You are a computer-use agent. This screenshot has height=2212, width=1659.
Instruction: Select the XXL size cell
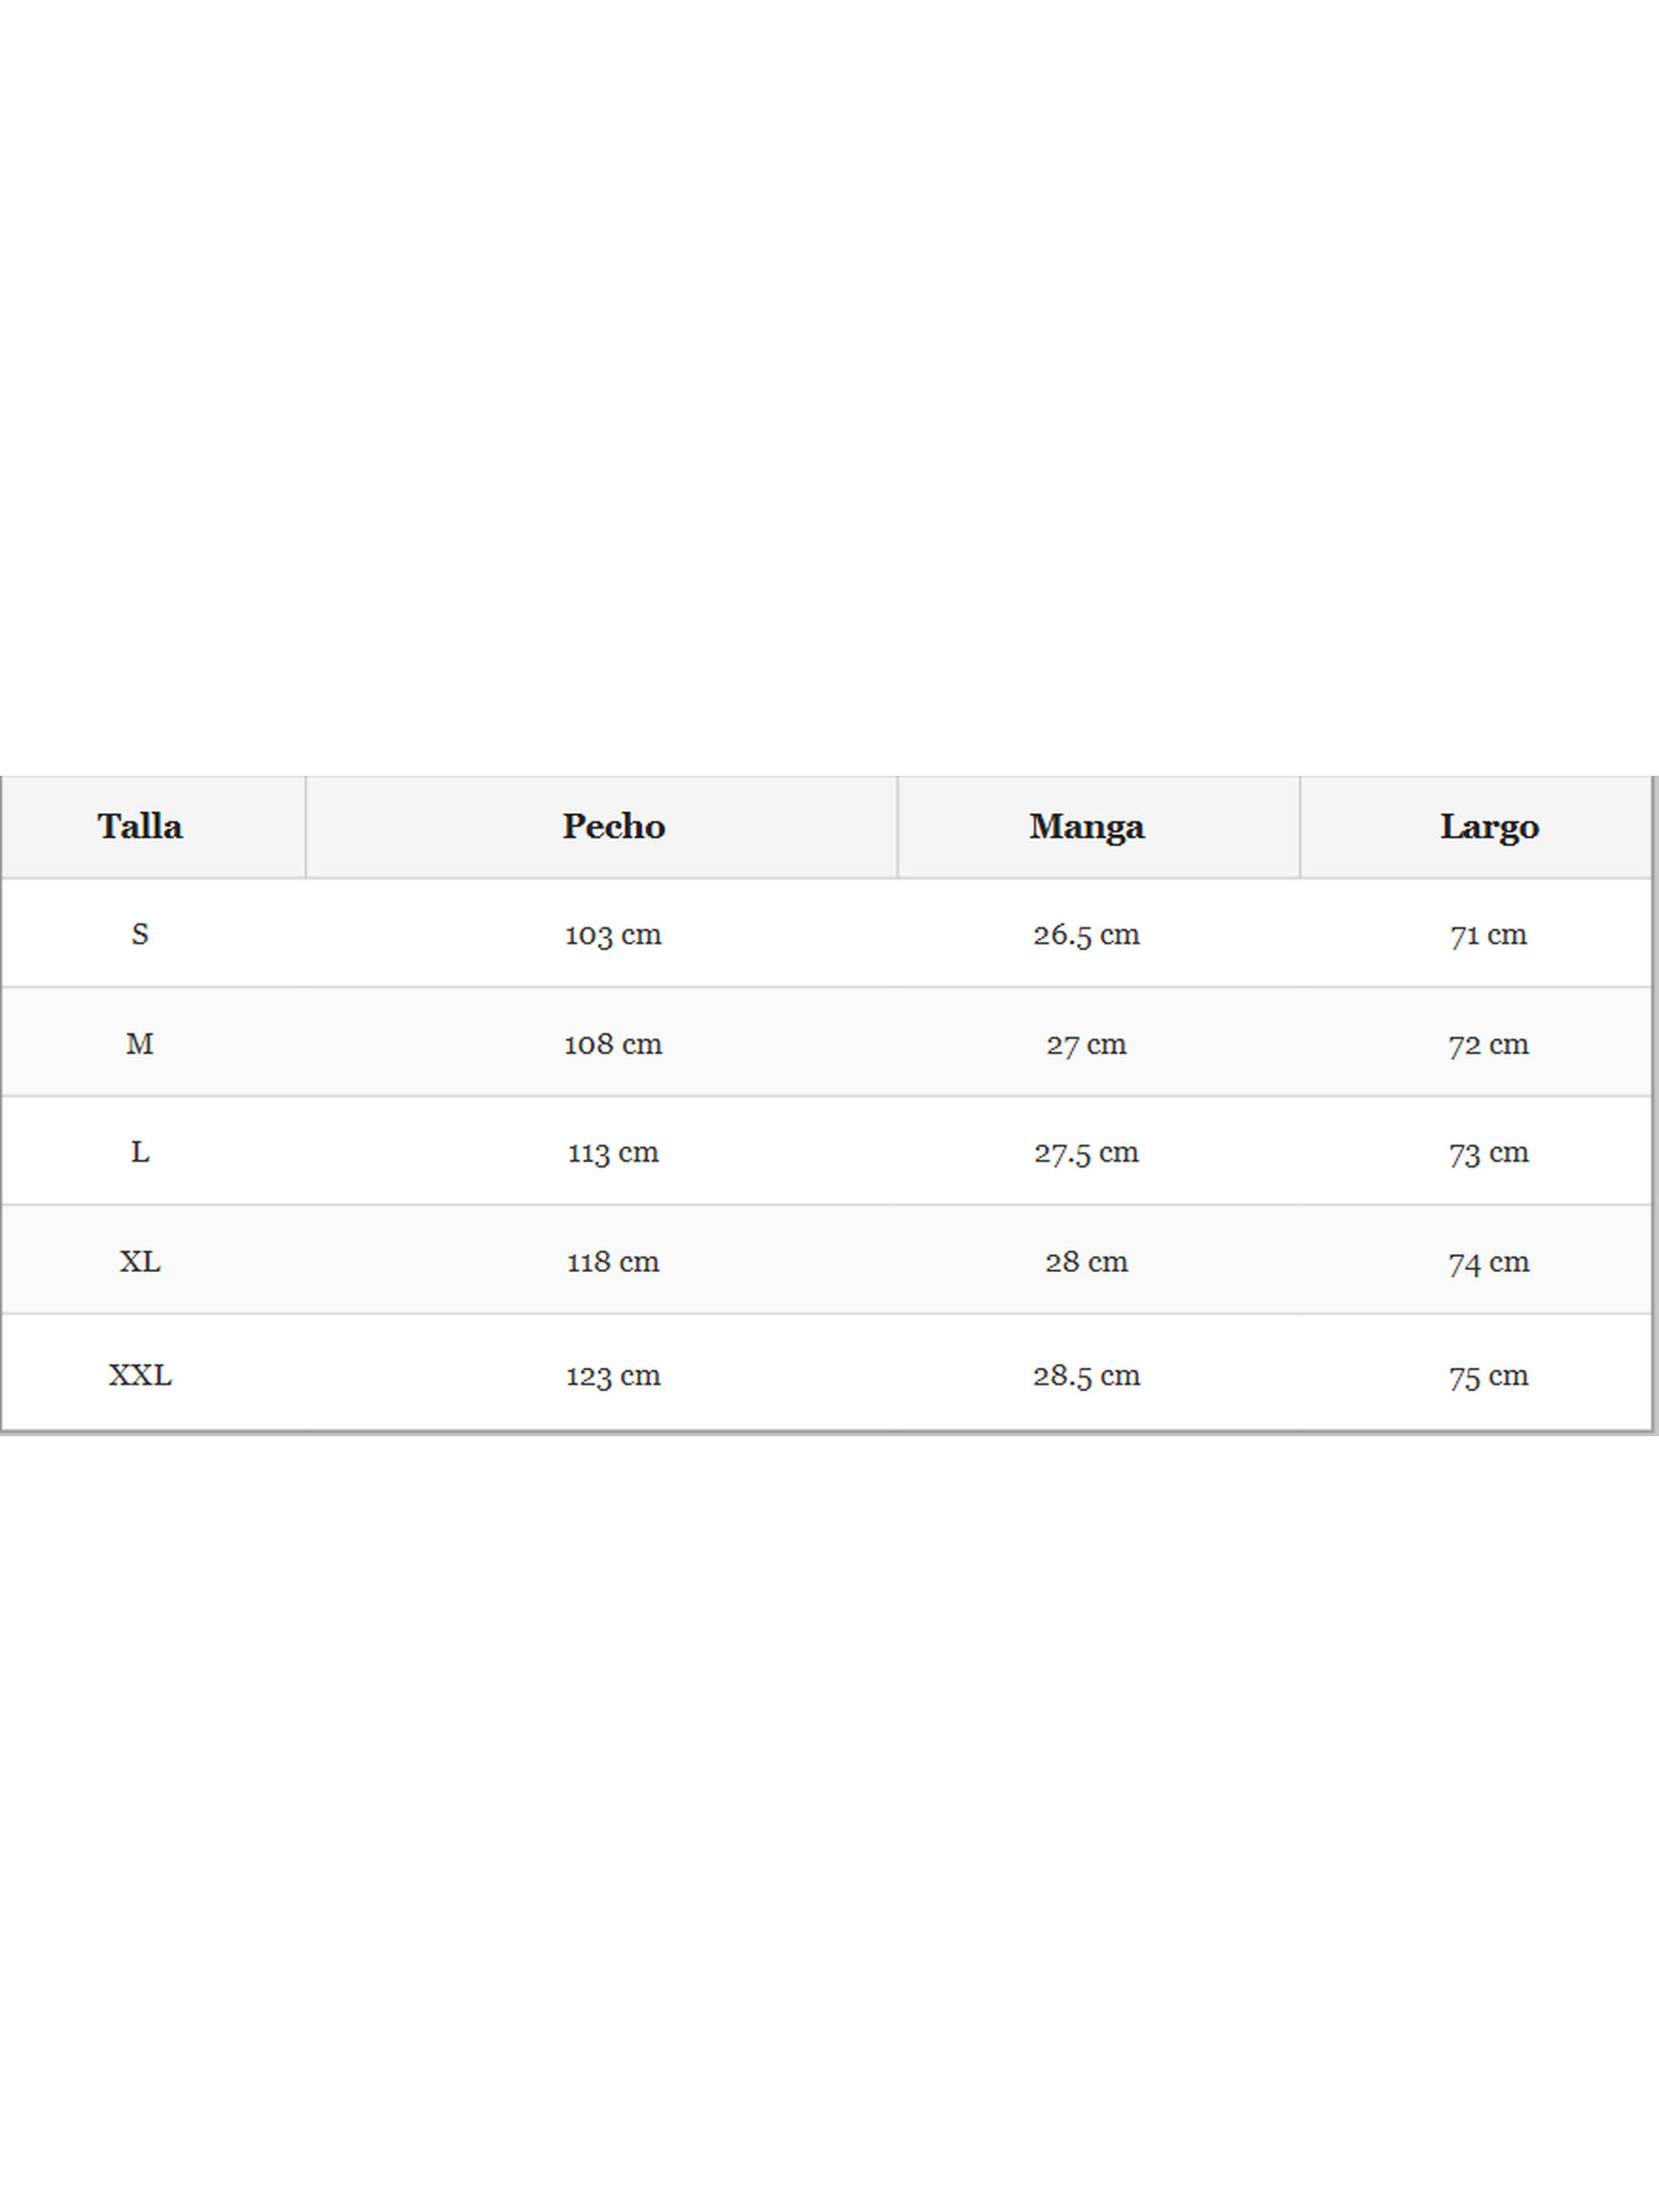click(x=140, y=1376)
